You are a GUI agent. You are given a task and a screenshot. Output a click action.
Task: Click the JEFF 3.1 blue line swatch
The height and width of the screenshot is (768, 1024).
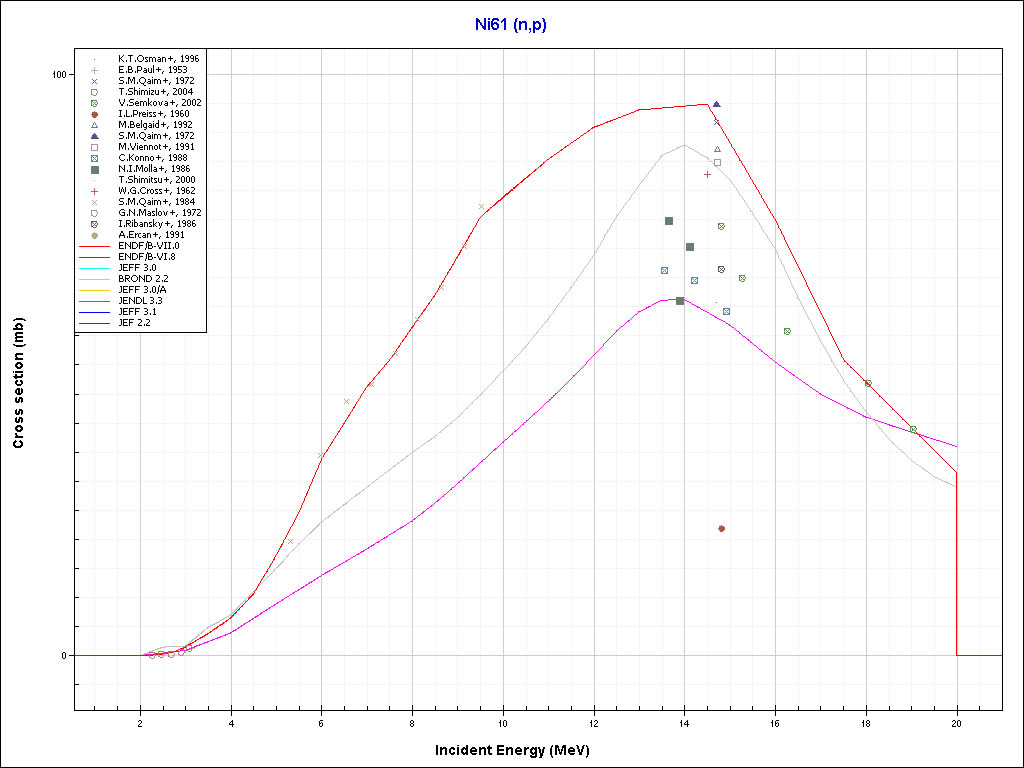click(96, 312)
